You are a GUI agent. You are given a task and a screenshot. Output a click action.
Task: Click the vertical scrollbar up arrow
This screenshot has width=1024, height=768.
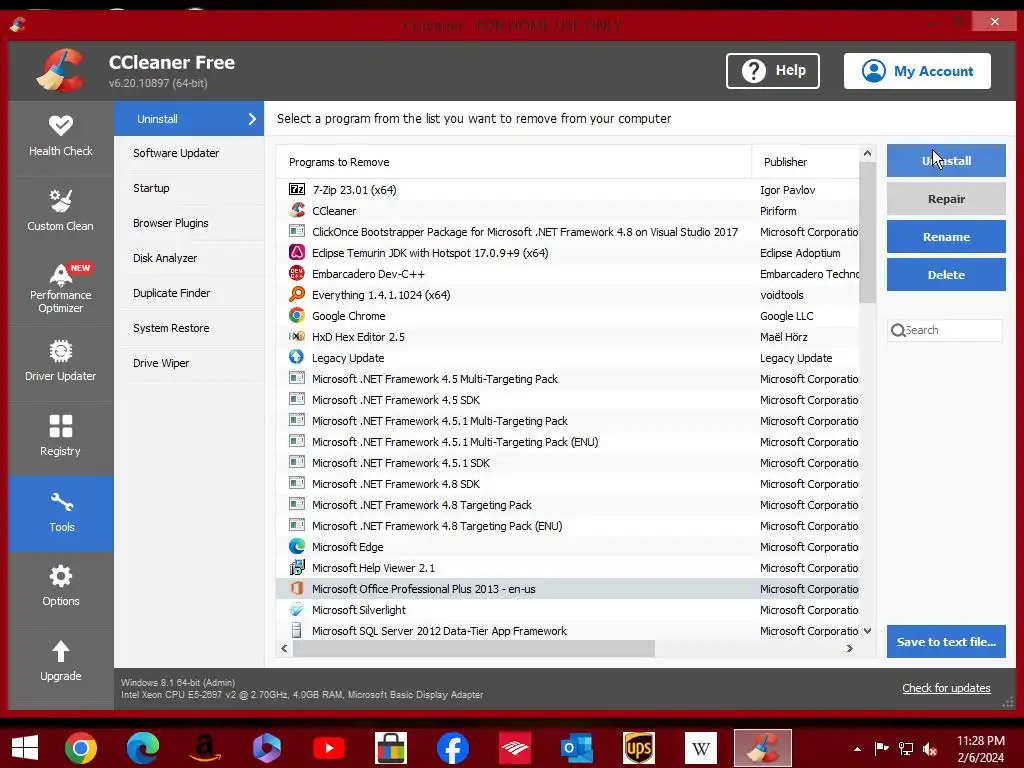coord(867,153)
